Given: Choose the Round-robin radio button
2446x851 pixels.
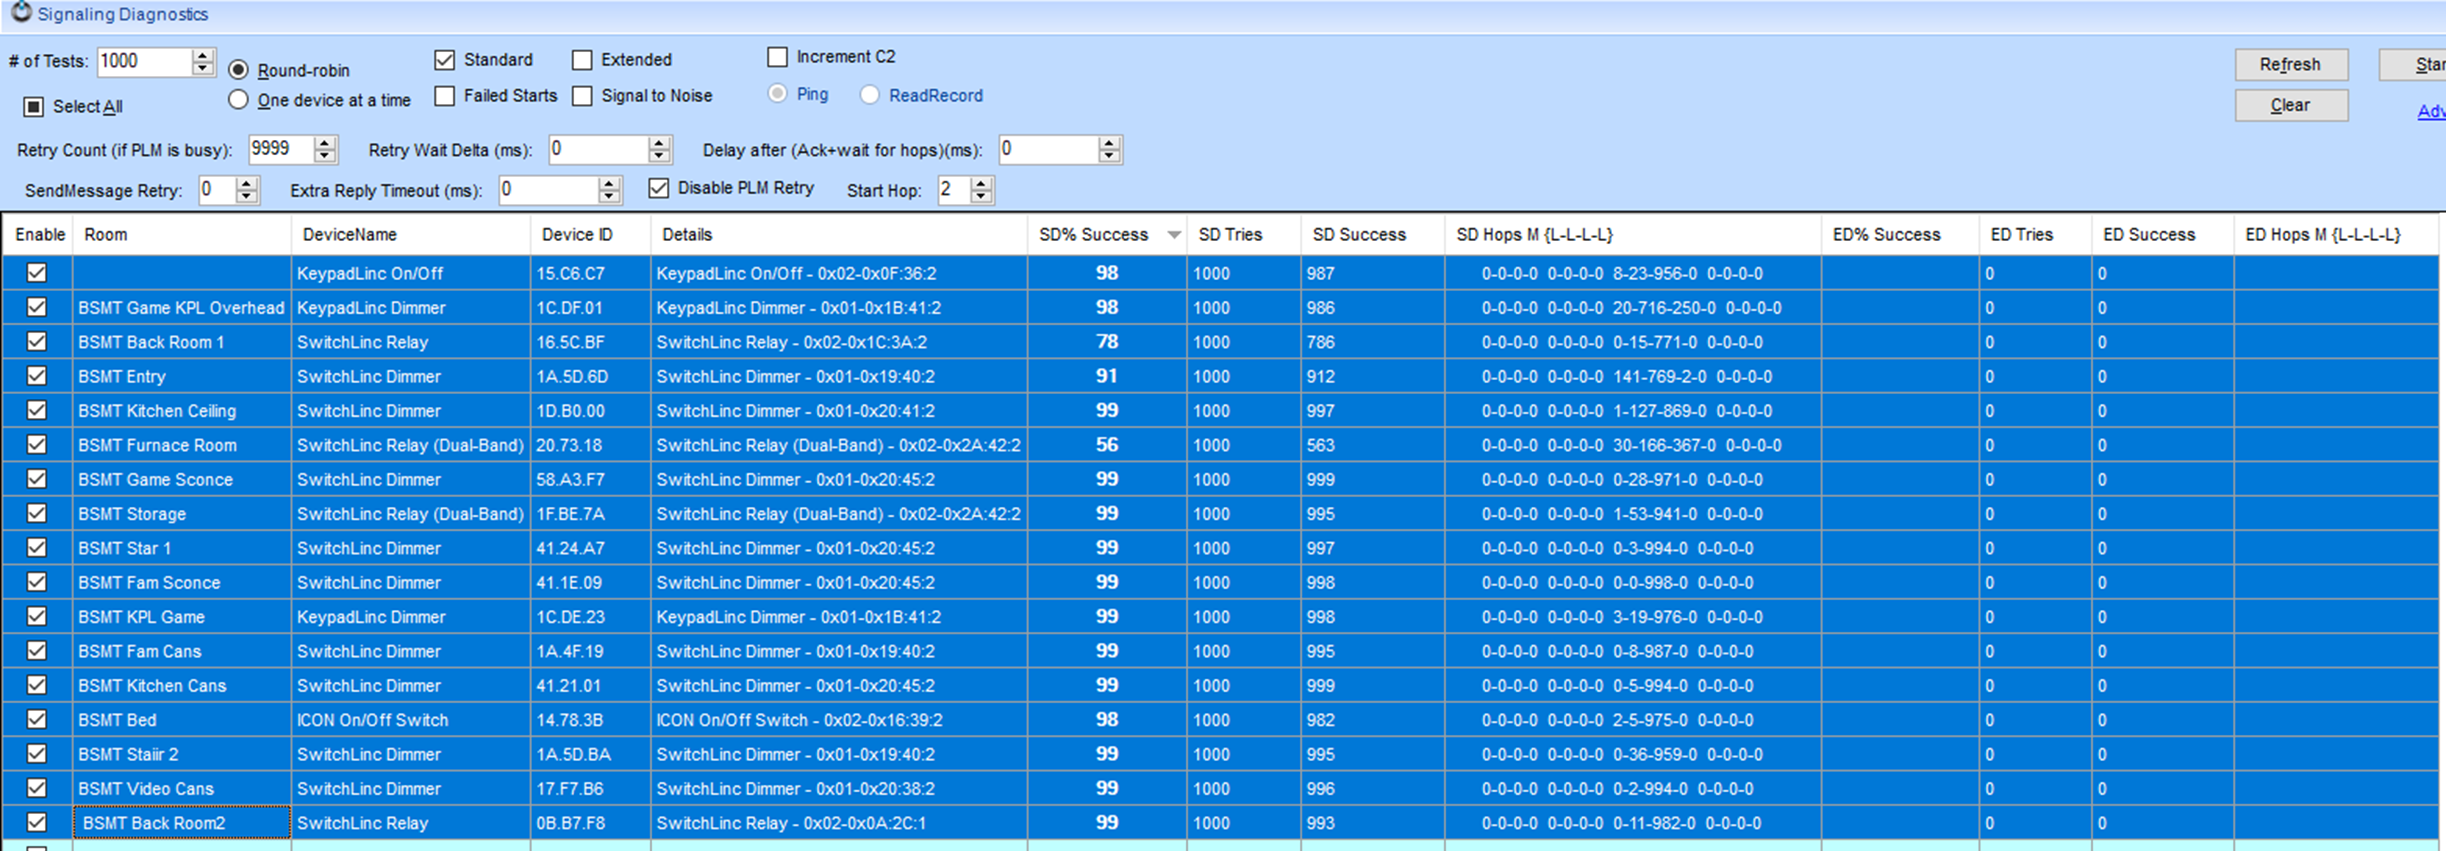Looking at the screenshot, I should click(x=238, y=70).
